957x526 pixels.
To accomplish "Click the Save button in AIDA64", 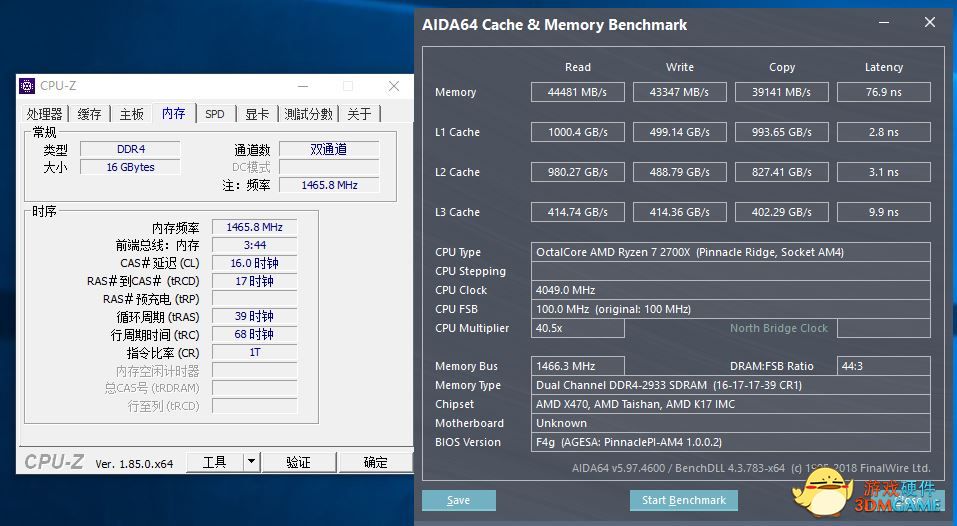I will click(458, 500).
